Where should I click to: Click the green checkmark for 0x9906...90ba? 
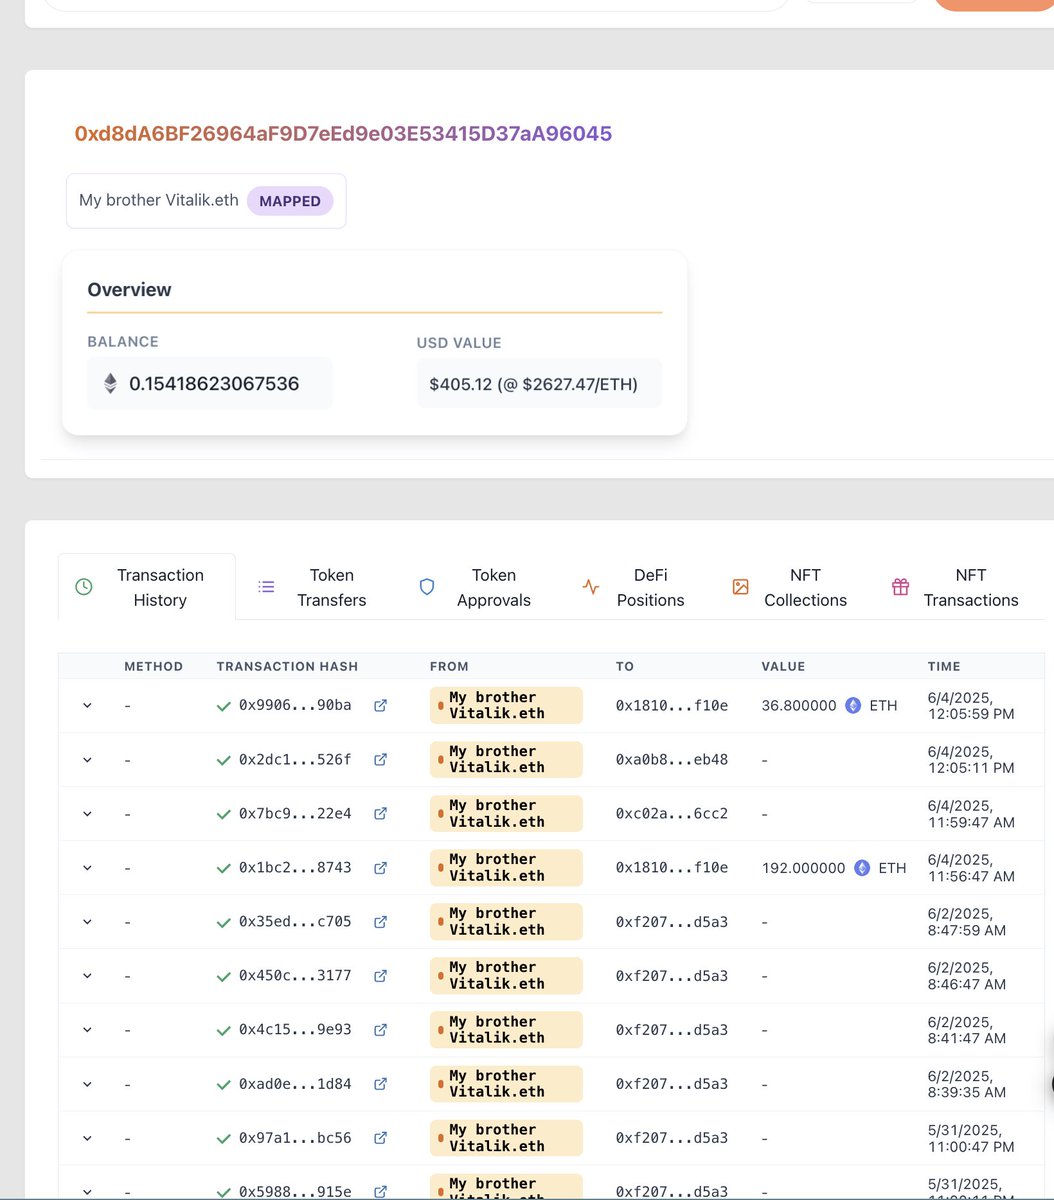point(224,706)
